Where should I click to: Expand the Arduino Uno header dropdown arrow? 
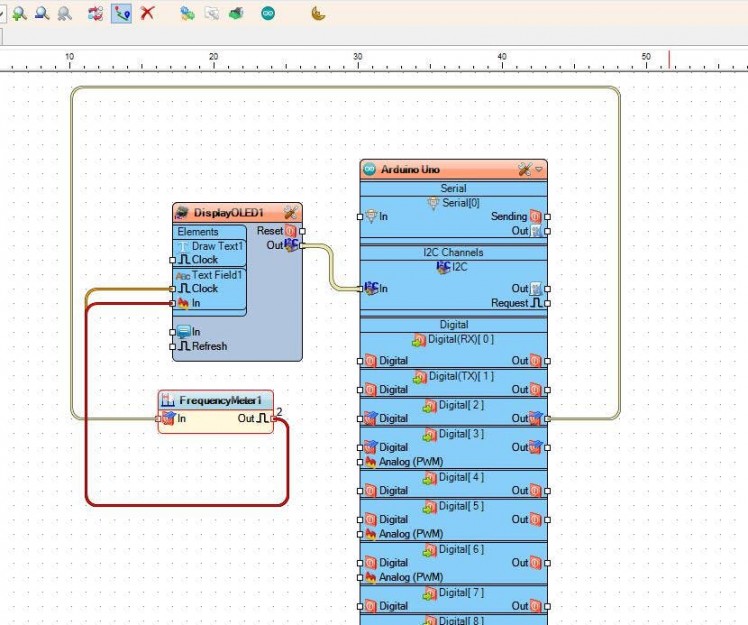pyautogui.click(x=540, y=170)
